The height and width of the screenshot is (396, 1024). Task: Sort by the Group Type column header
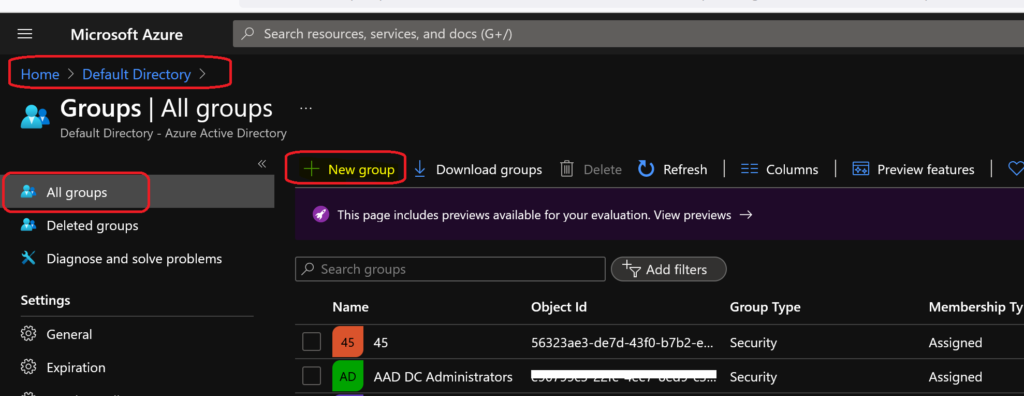coord(765,307)
